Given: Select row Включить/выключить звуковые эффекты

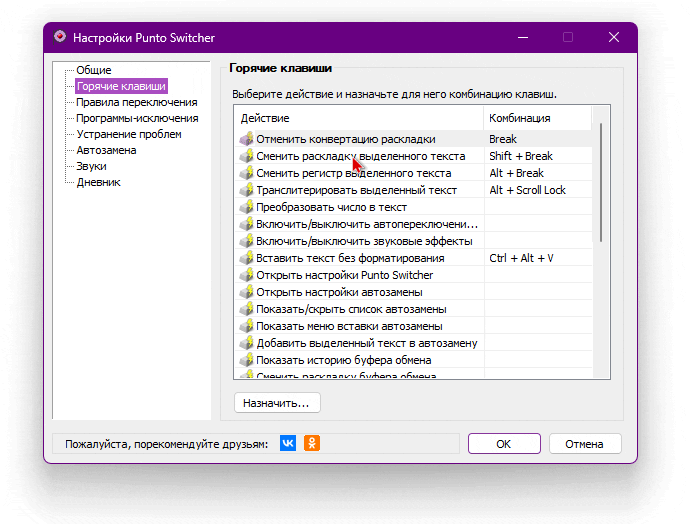Looking at the screenshot, I should [414, 241].
